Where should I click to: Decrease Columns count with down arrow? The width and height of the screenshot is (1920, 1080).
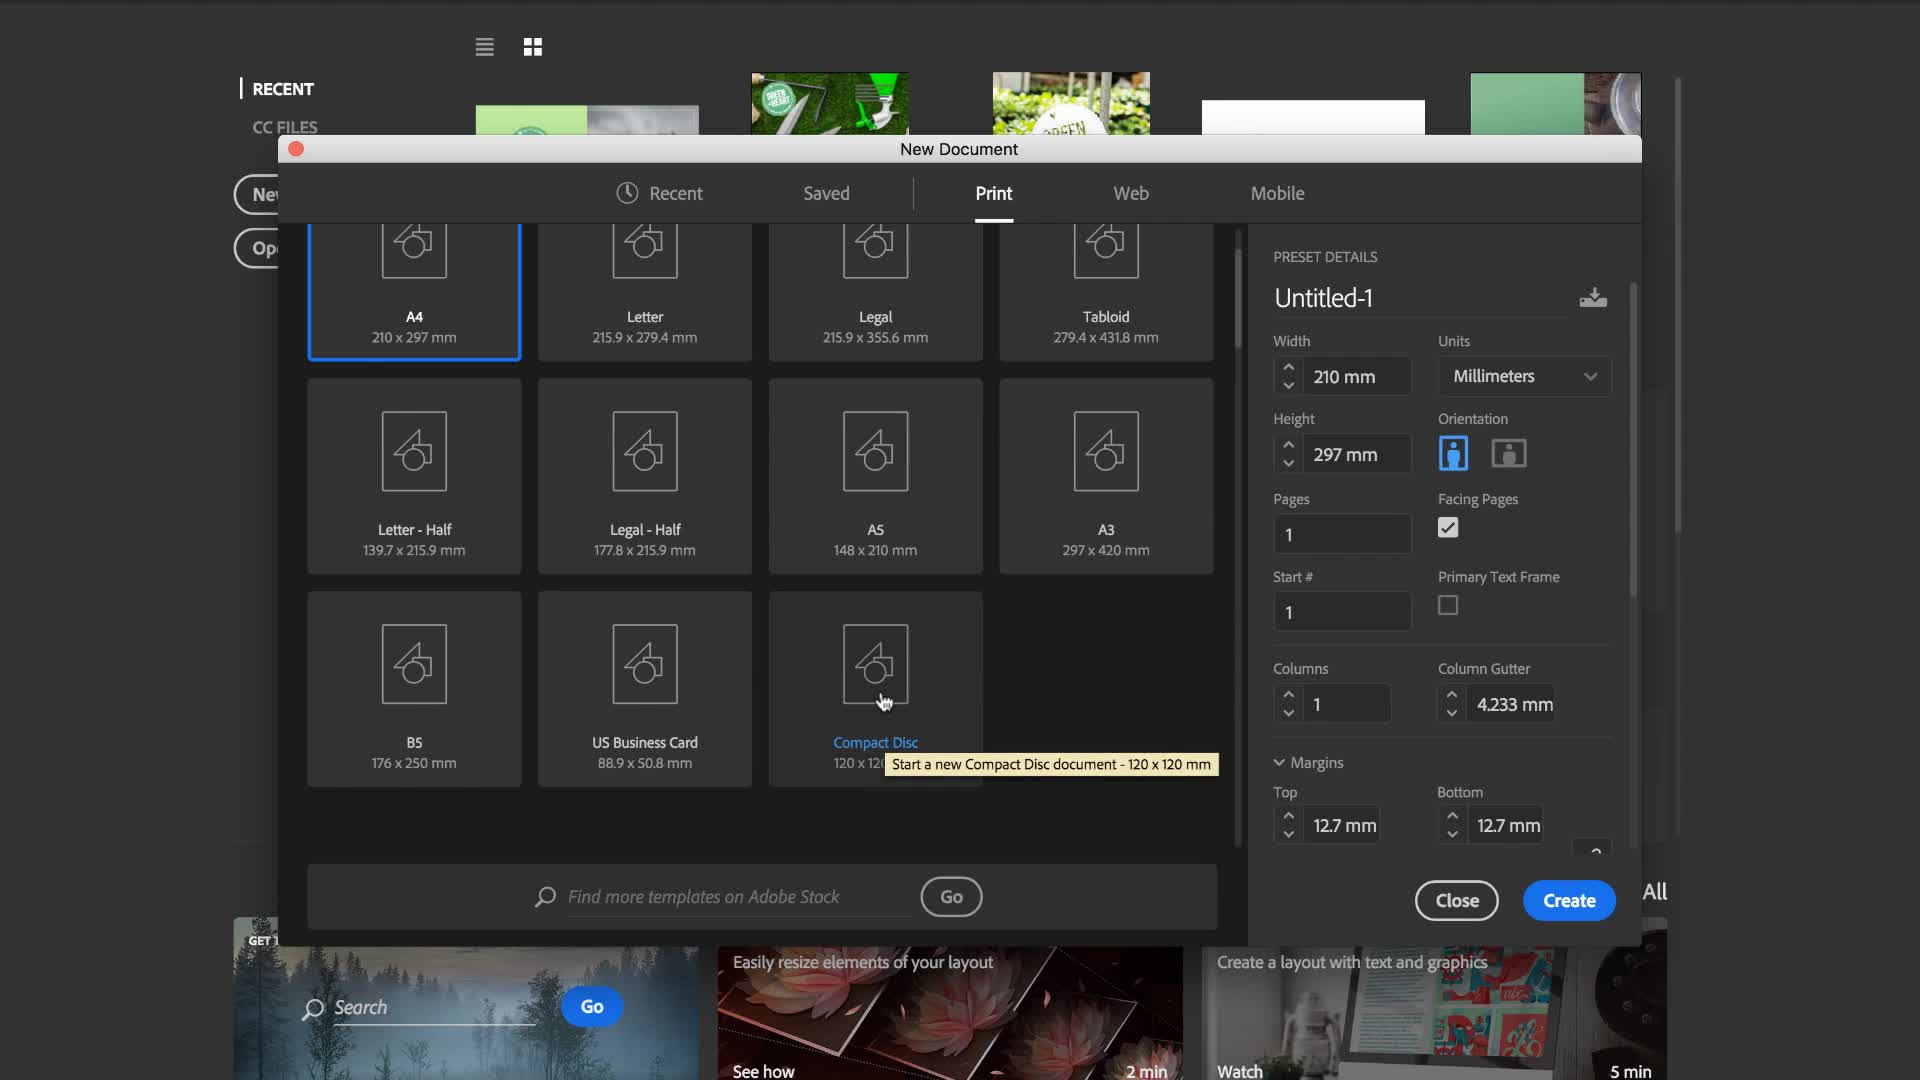click(1289, 713)
